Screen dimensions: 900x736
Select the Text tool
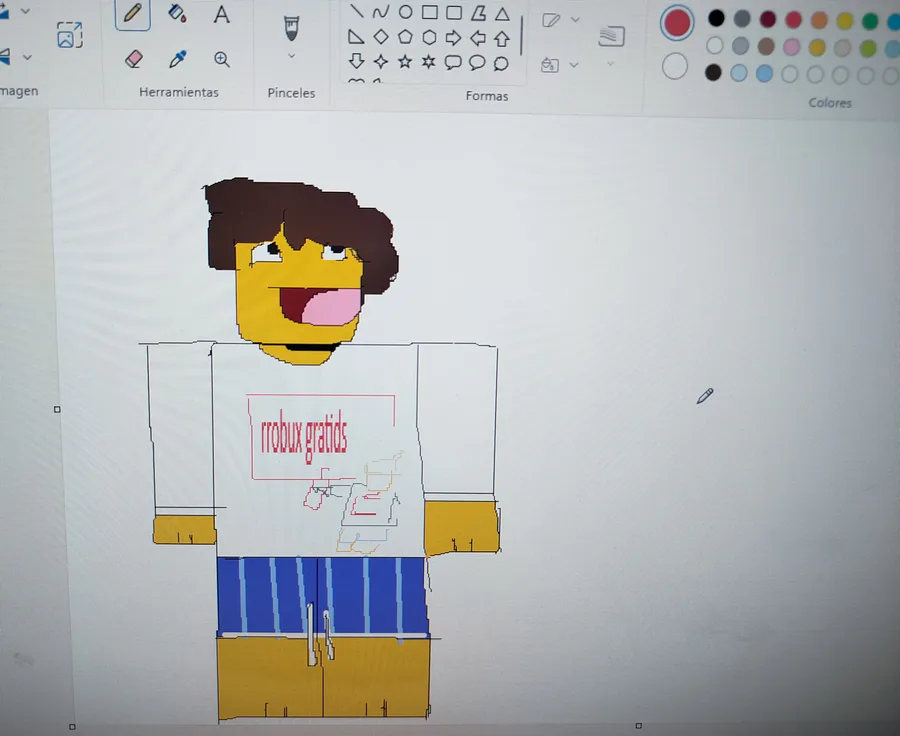[x=222, y=14]
